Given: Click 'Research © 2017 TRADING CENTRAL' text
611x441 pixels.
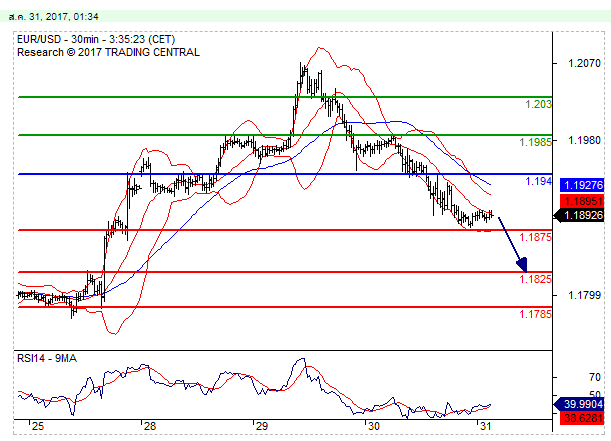Looking at the screenshot, I should pyautogui.click(x=108, y=52).
